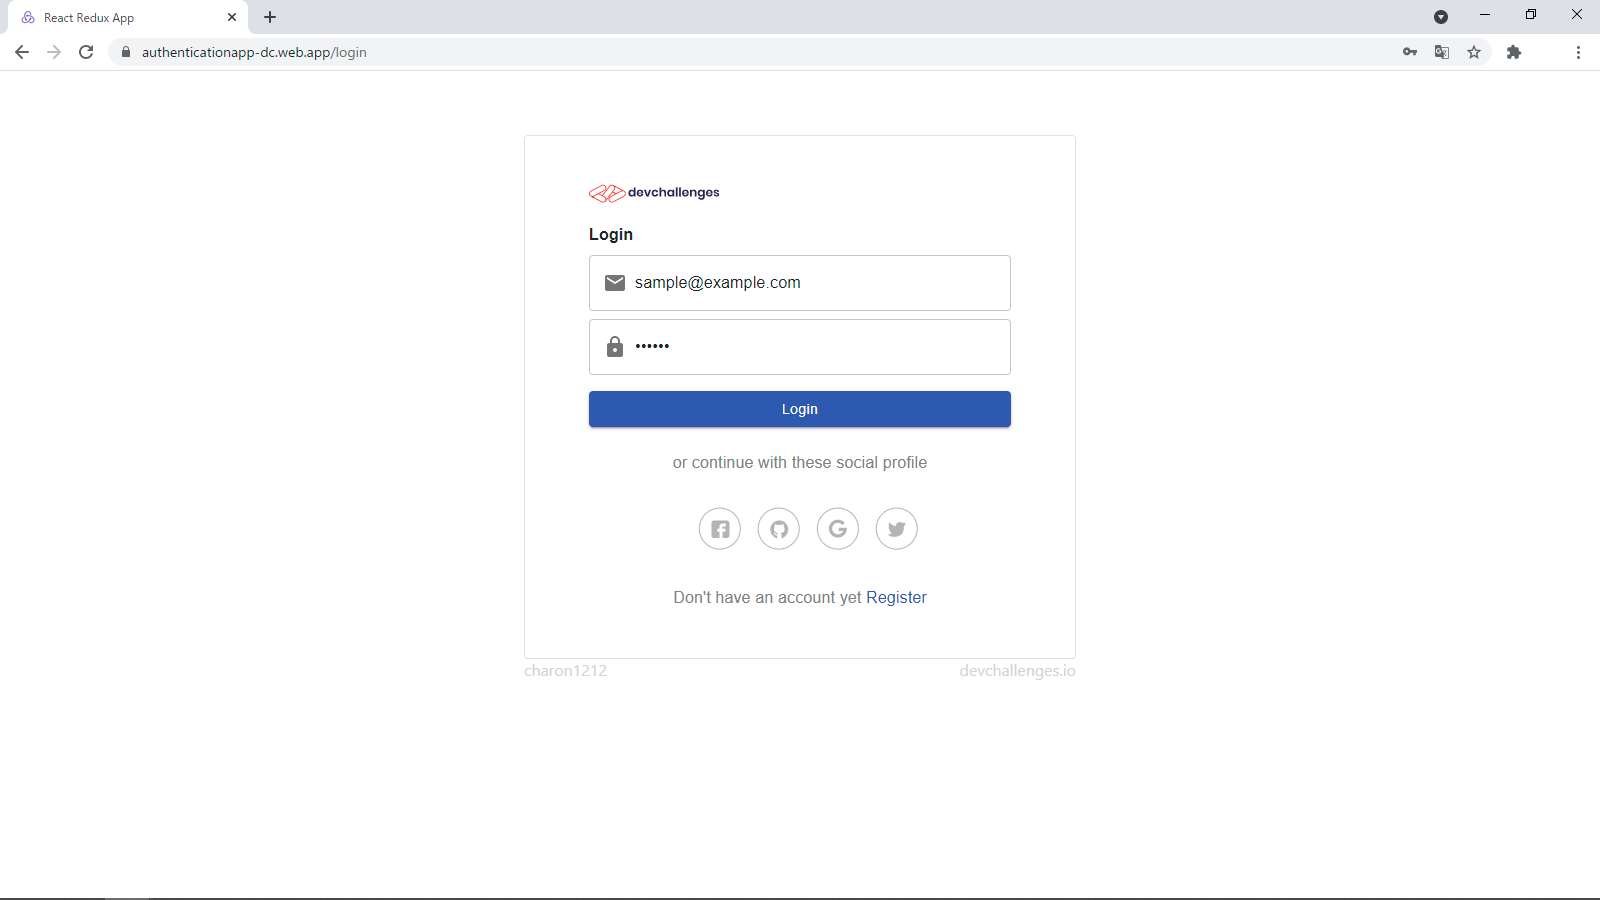Continue with the Twitter social profile icon
The image size is (1600, 900).
tap(896, 528)
